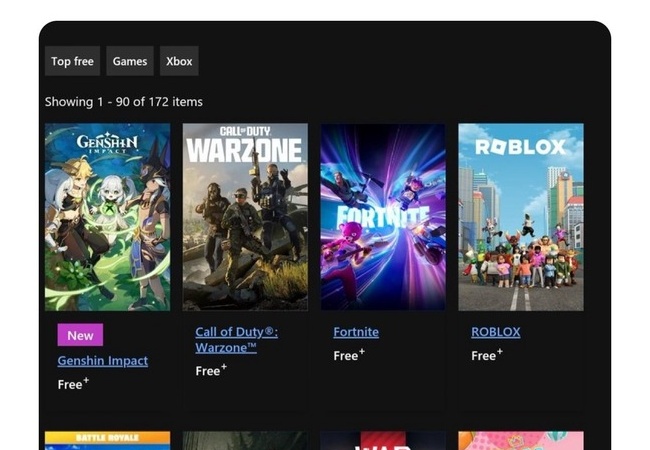Viewport: 650px width, 450px height.
Task: Click the New badge on Genshin Impact
Action: coord(80,335)
